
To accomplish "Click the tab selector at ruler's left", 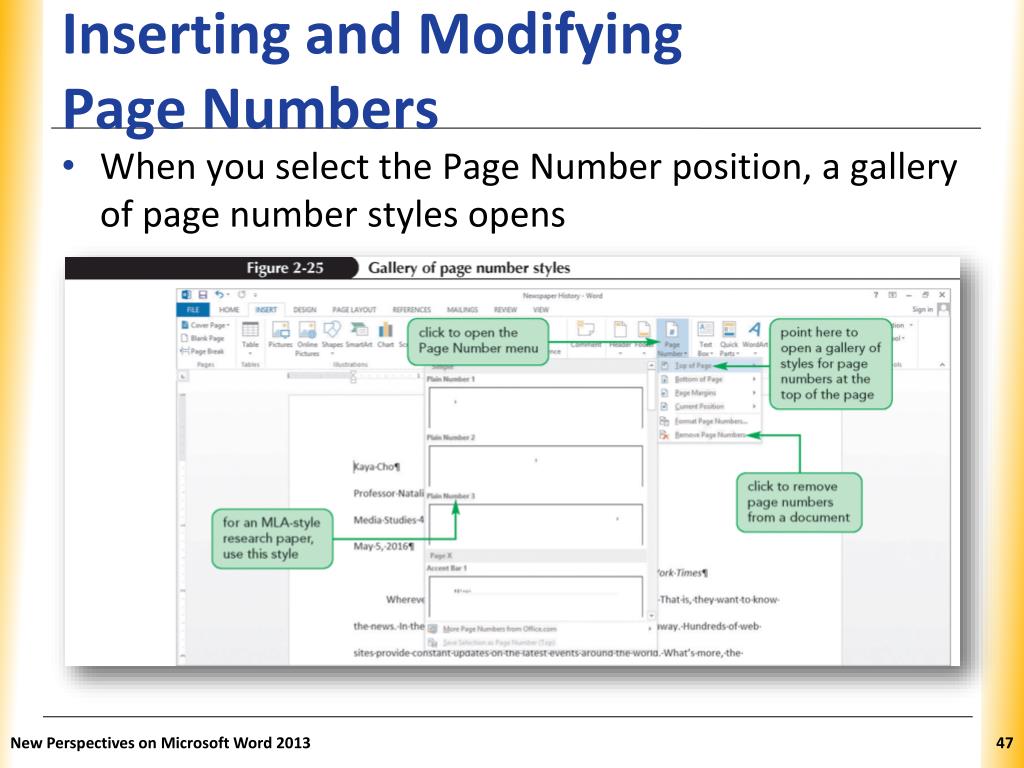I will (x=184, y=376).
